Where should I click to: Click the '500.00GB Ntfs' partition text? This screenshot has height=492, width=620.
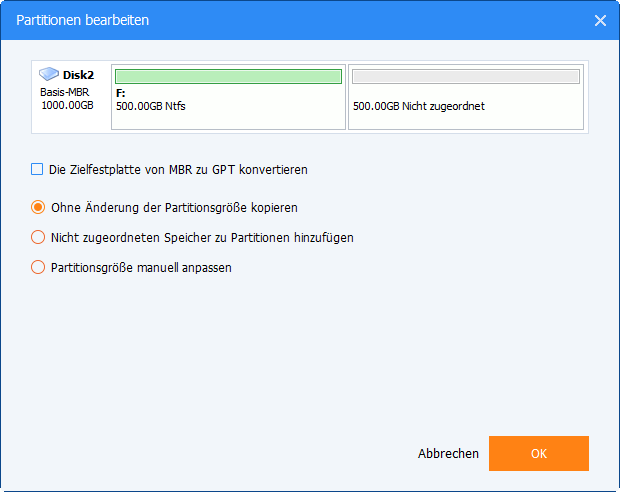[x=151, y=106]
